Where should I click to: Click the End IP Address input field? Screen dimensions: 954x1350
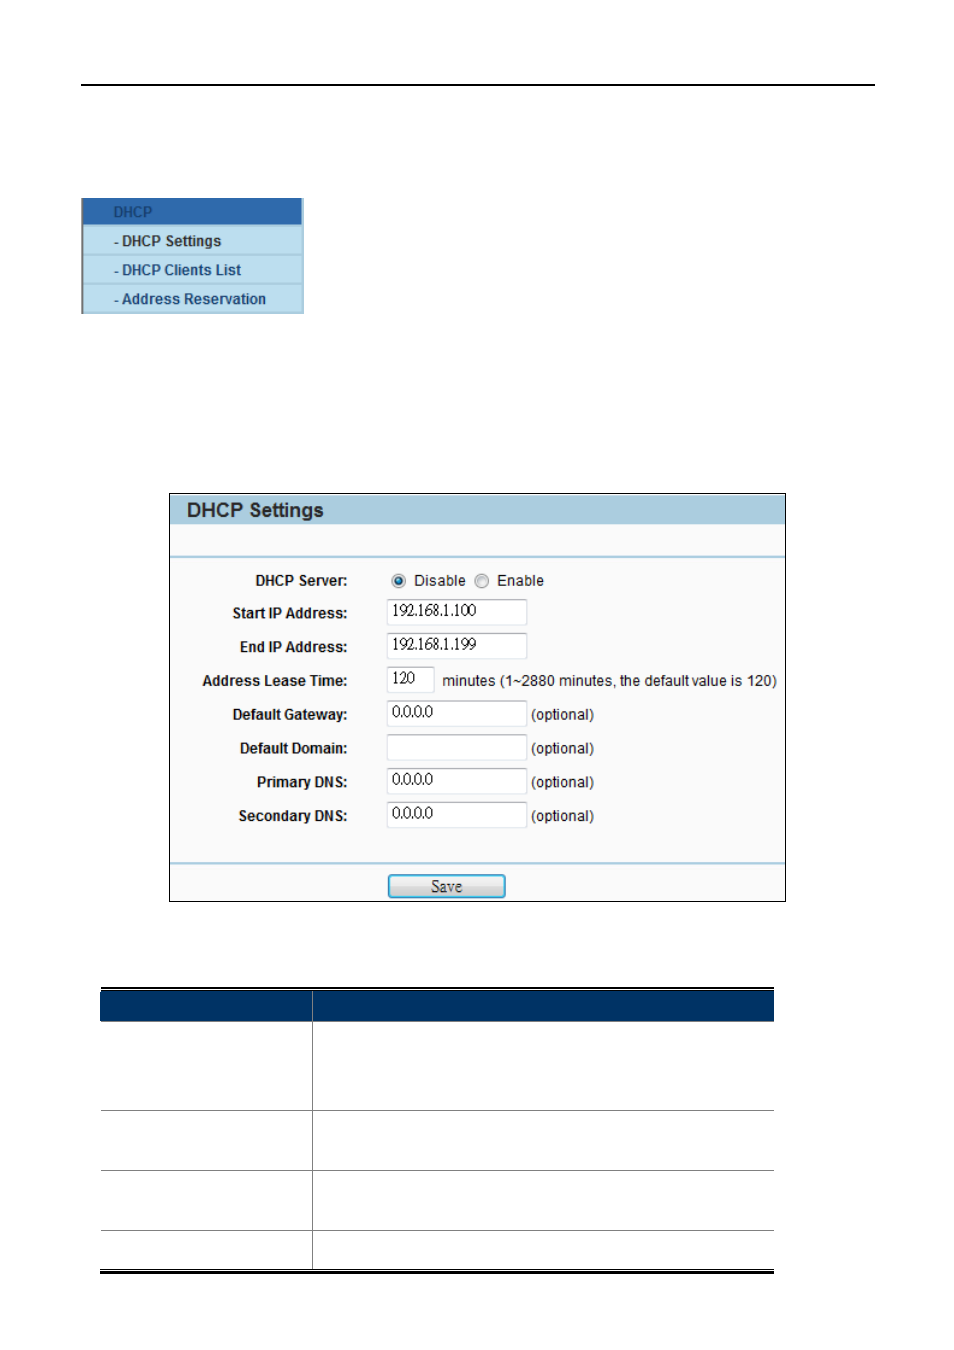pyautogui.click(x=456, y=646)
